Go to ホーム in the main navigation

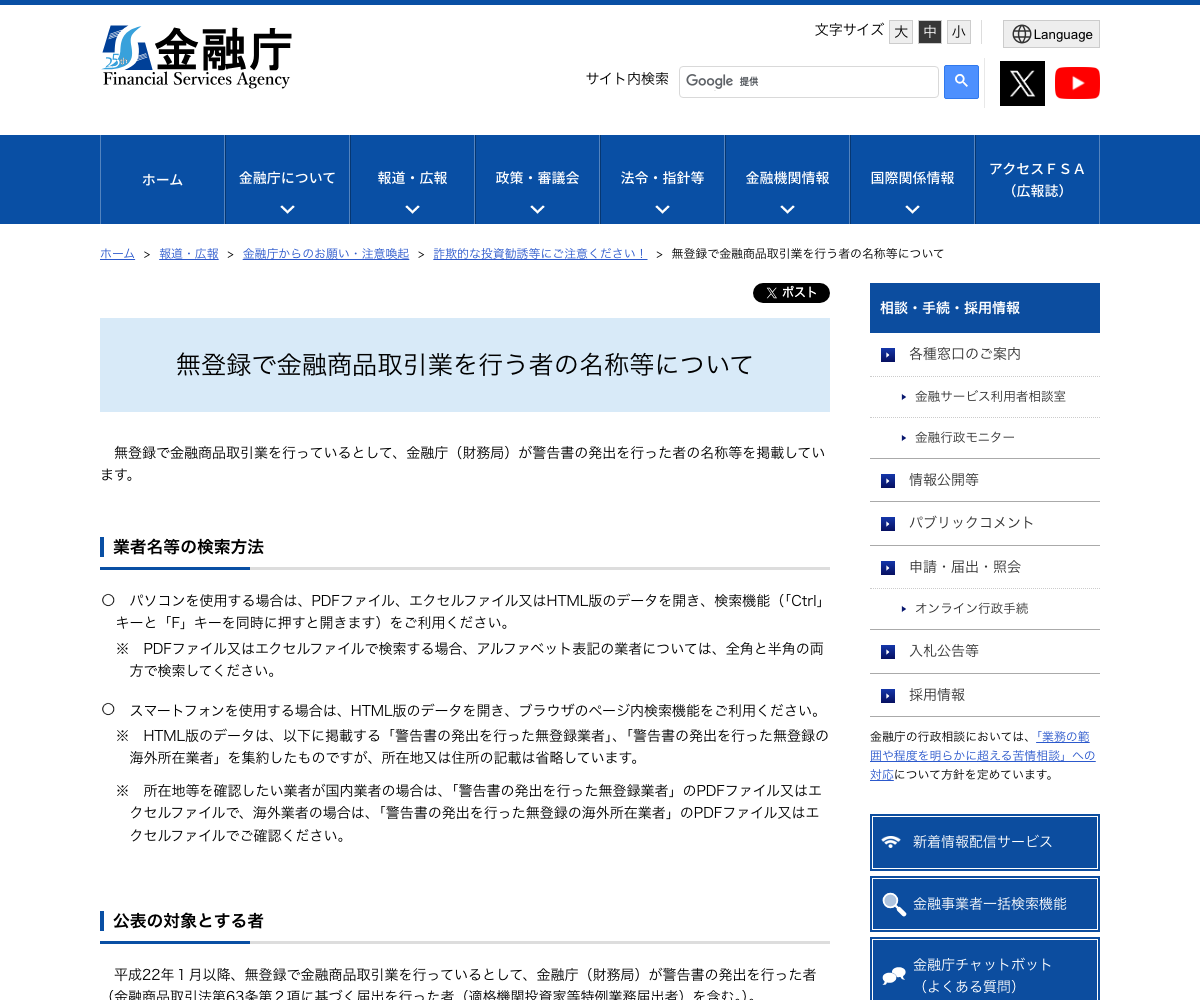162,180
